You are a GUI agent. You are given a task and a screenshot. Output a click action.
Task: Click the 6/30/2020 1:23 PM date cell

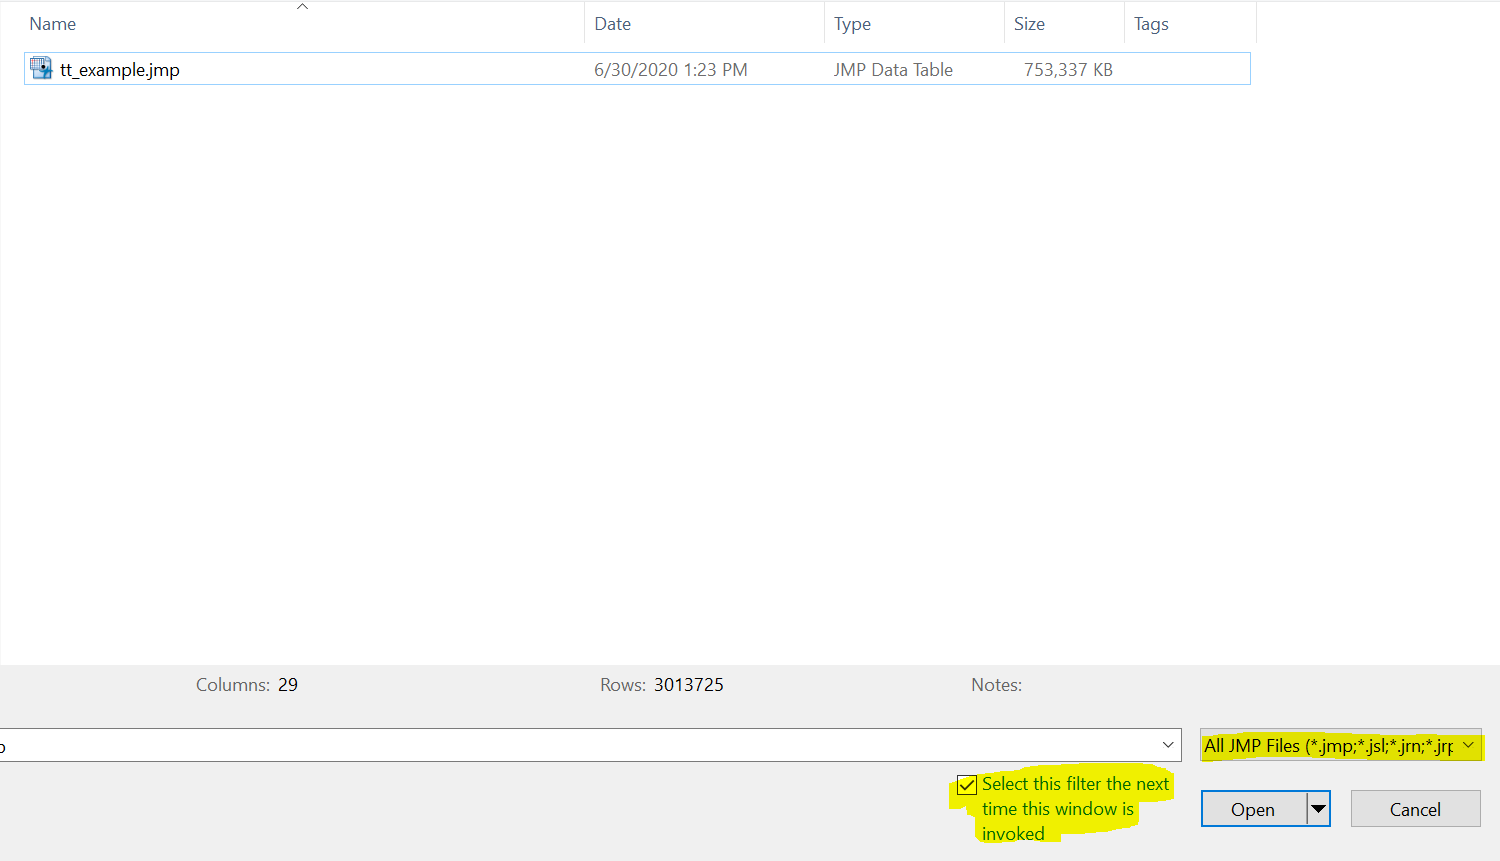671,69
